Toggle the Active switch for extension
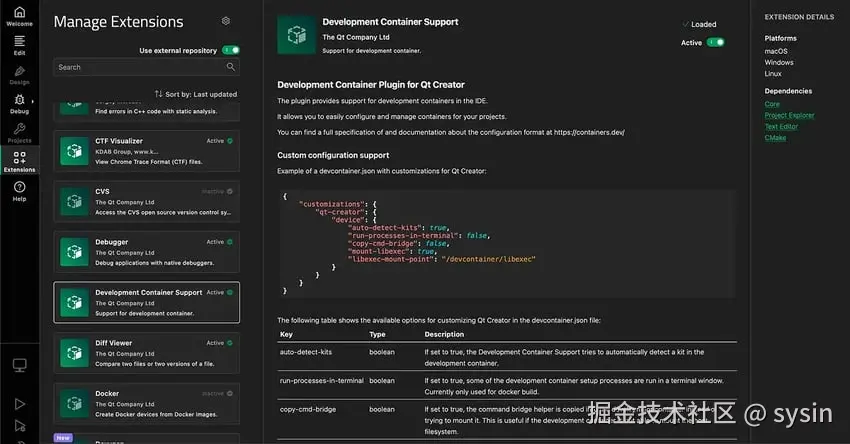 [716, 42]
